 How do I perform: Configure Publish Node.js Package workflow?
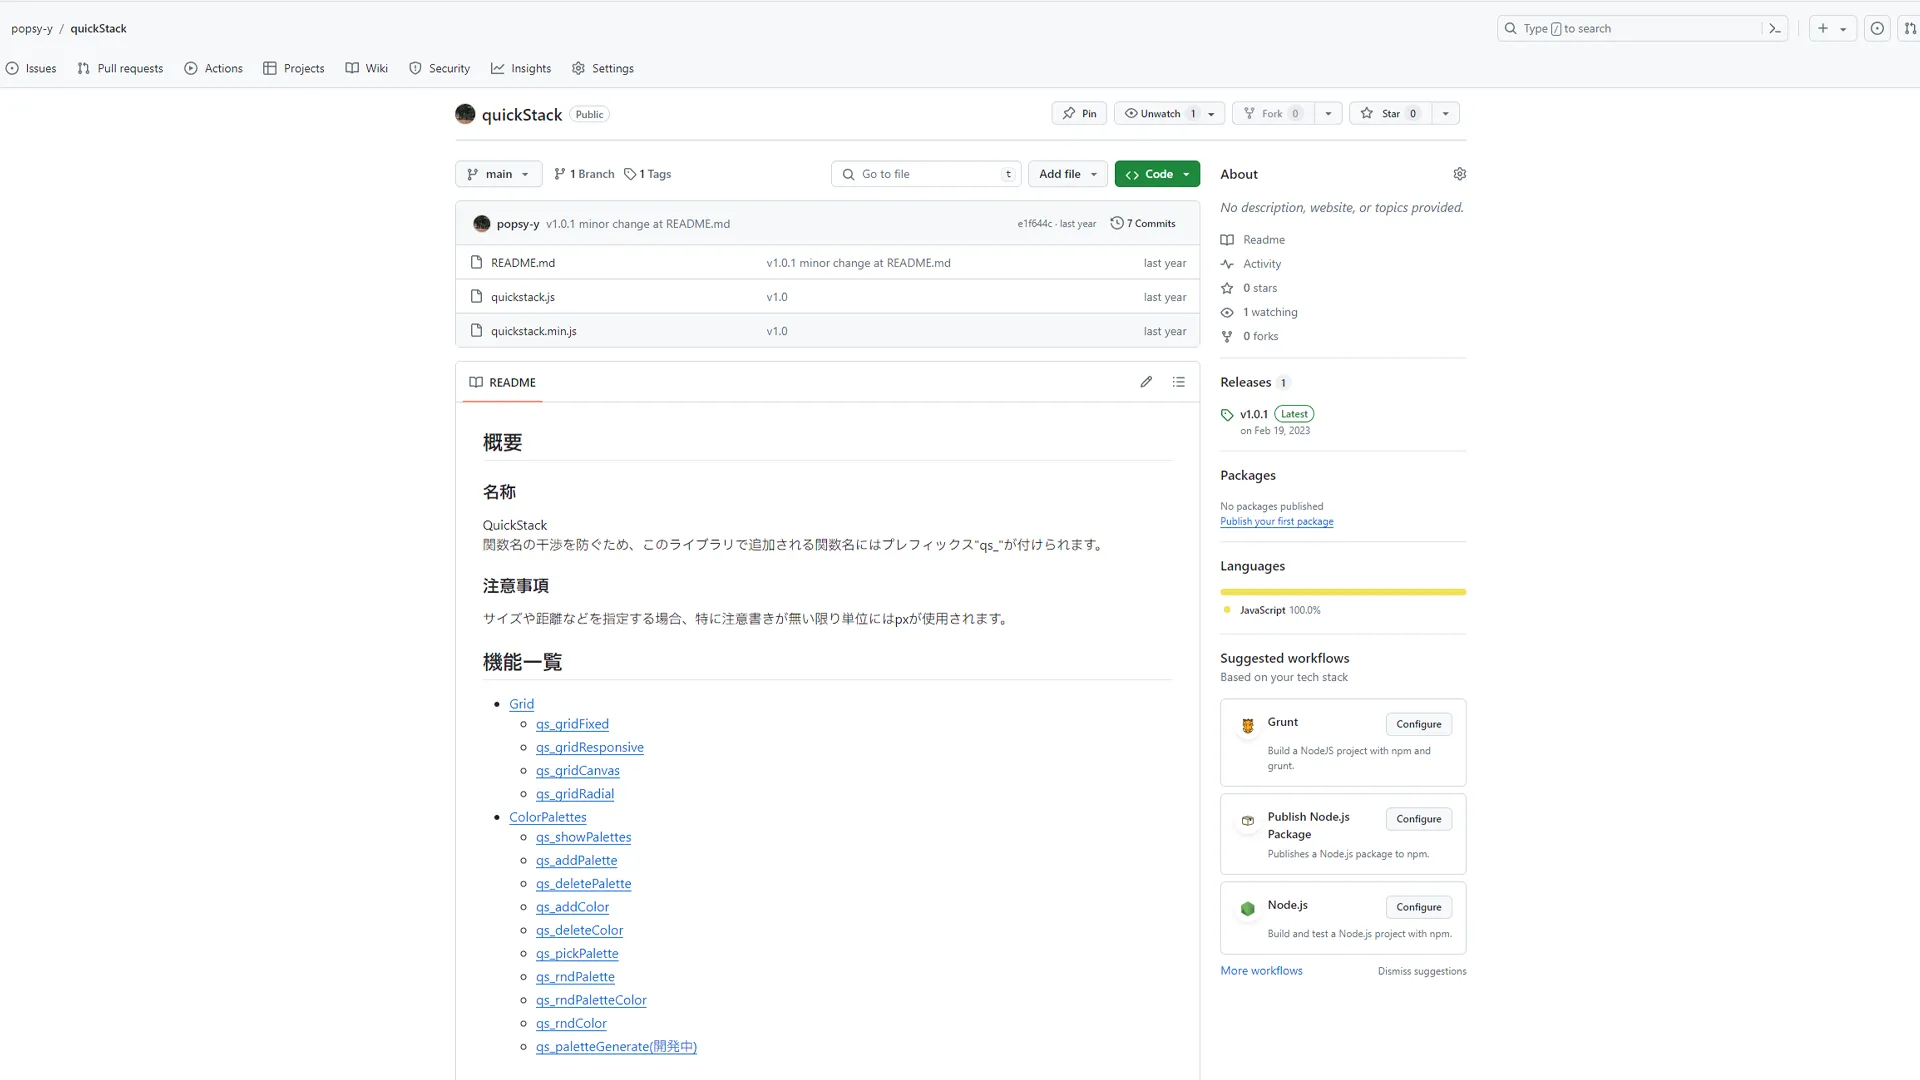[1418, 819]
